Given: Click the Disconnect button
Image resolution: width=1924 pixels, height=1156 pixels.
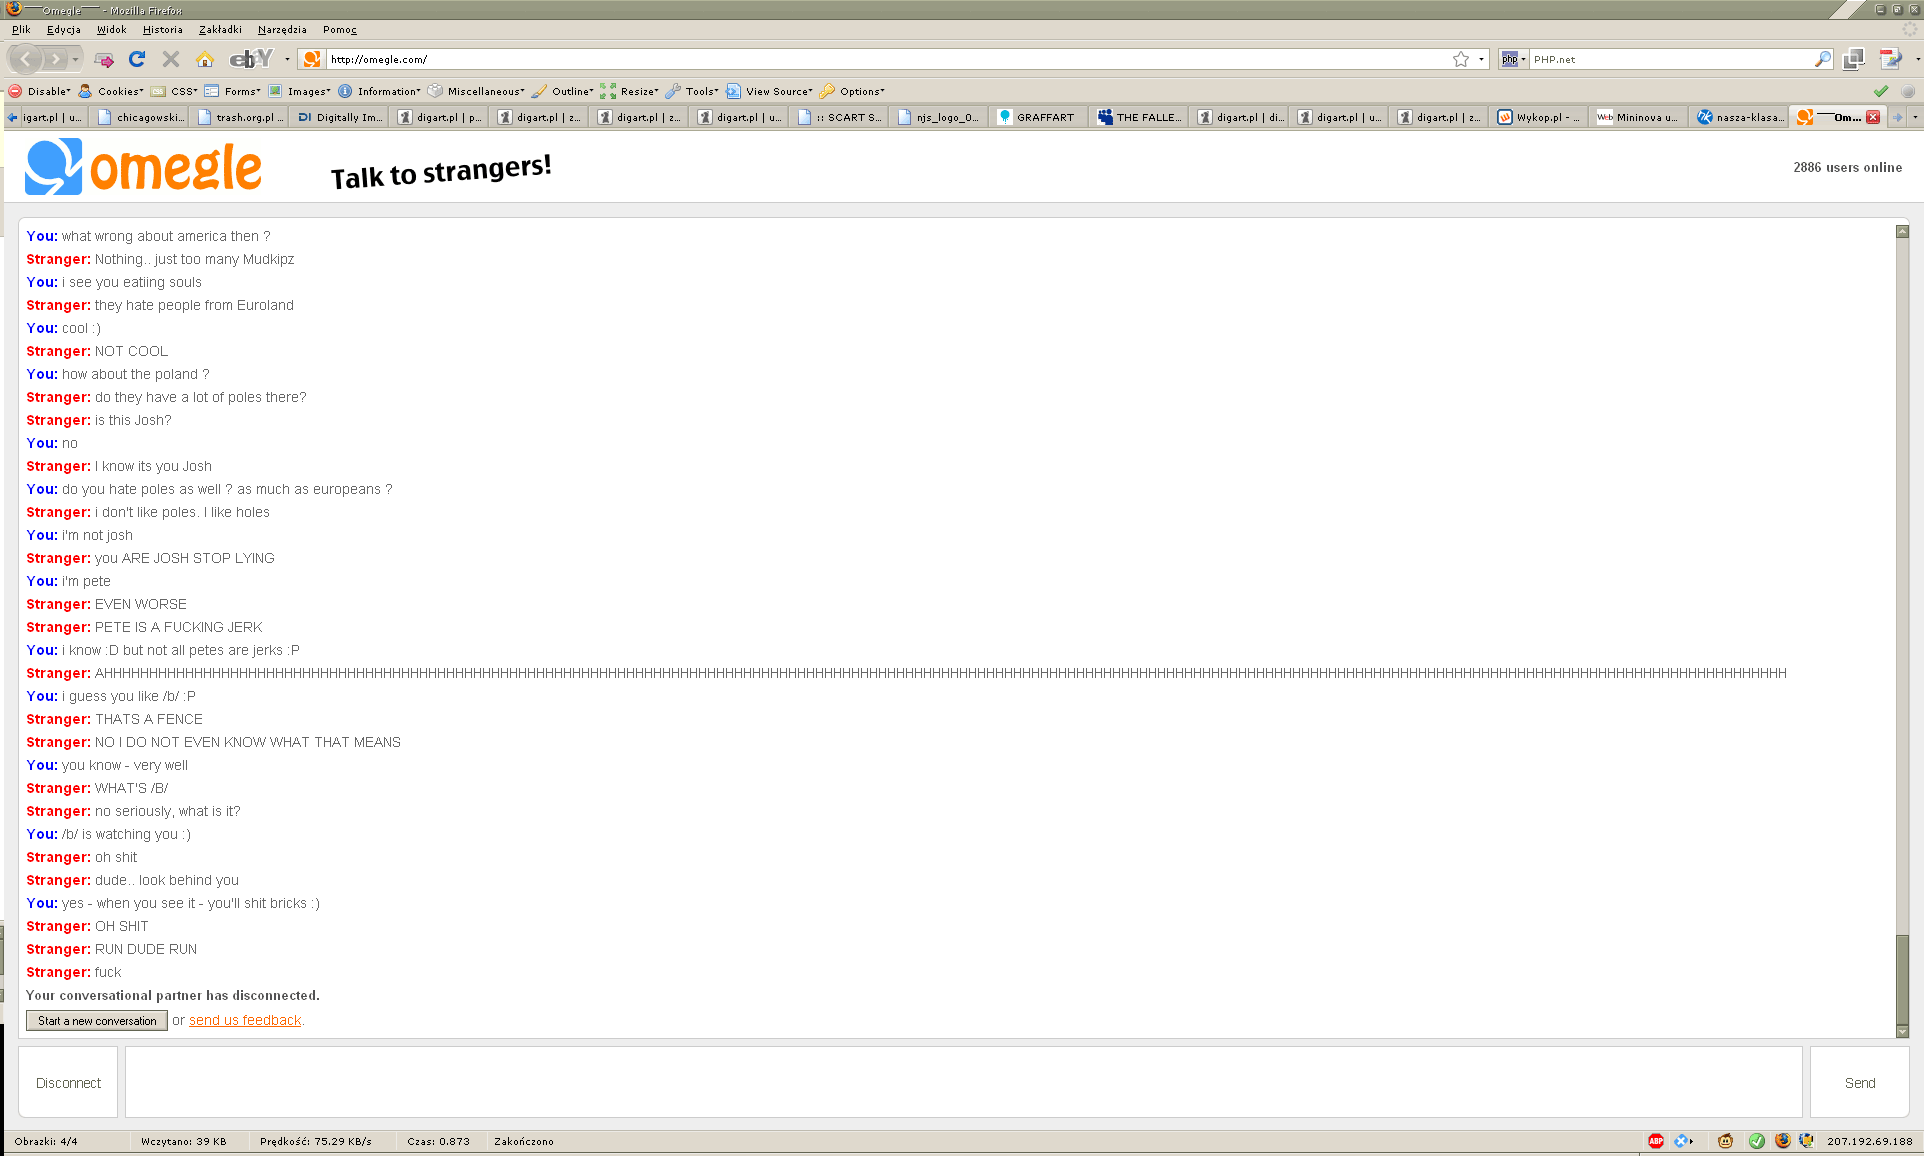Looking at the screenshot, I should click(x=68, y=1082).
